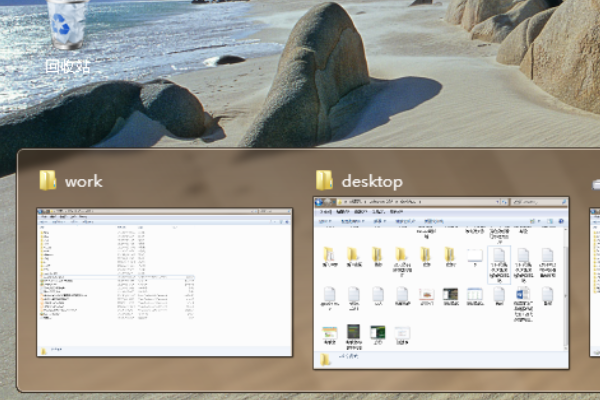Click the folder icon beside the desktop title

pos(324,181)
